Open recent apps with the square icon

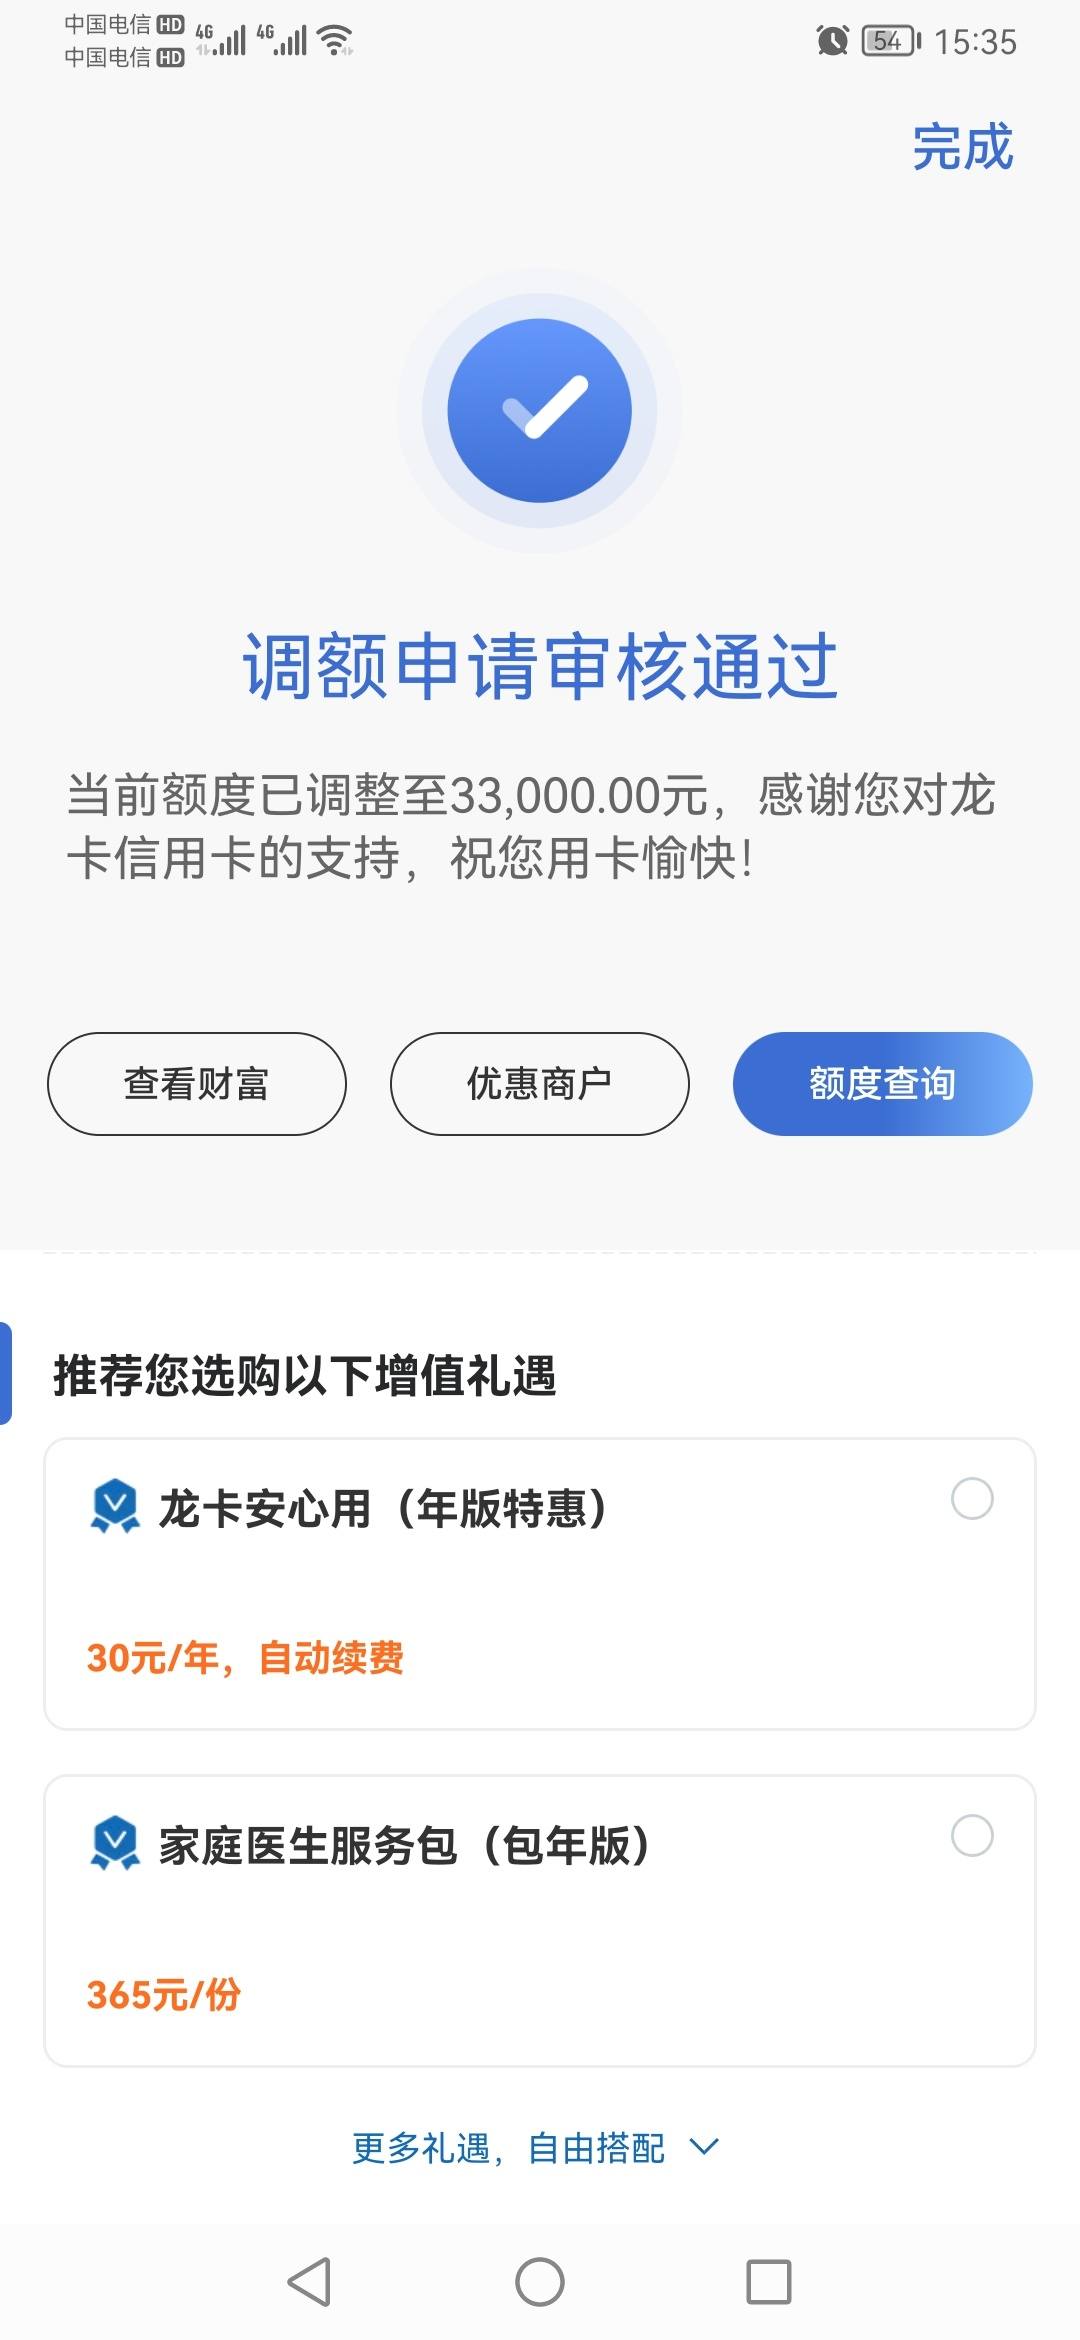tap(769, 2282)
